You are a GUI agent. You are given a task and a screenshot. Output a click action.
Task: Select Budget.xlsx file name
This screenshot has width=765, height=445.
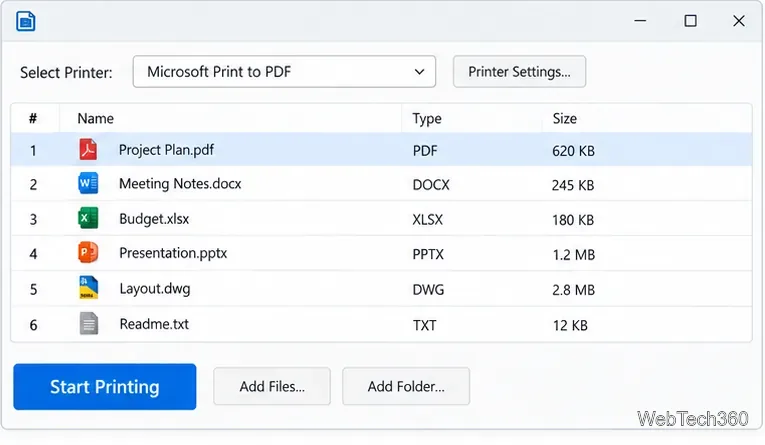tap(154, 219)
